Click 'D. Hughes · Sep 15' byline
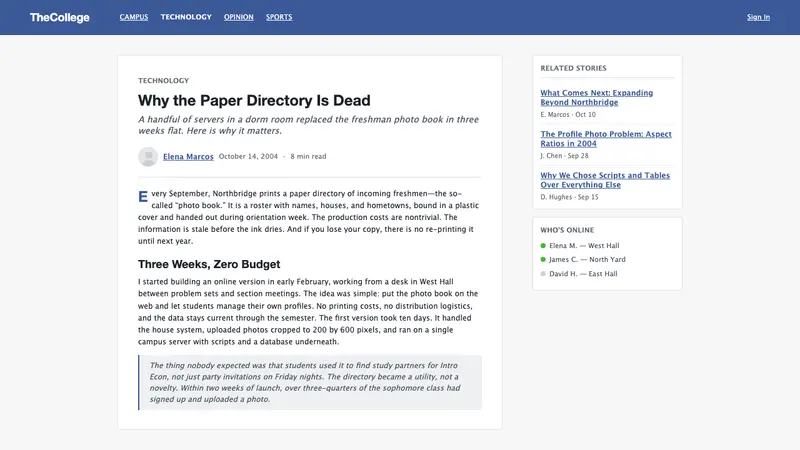The height and width of the screenshot is (450, 800). [569, 197]
